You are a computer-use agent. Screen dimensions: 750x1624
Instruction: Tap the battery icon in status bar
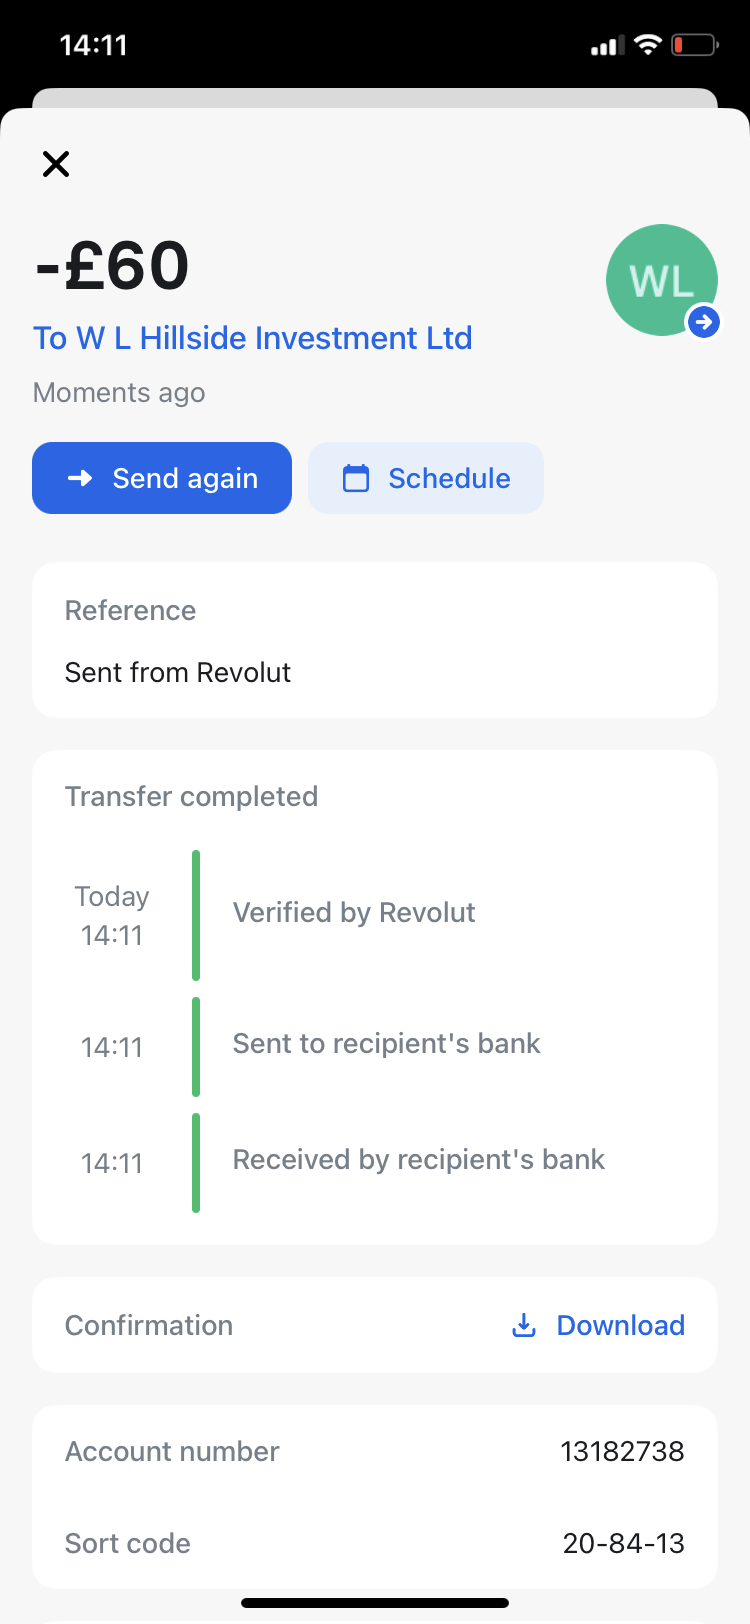click(x=694, y=45)
